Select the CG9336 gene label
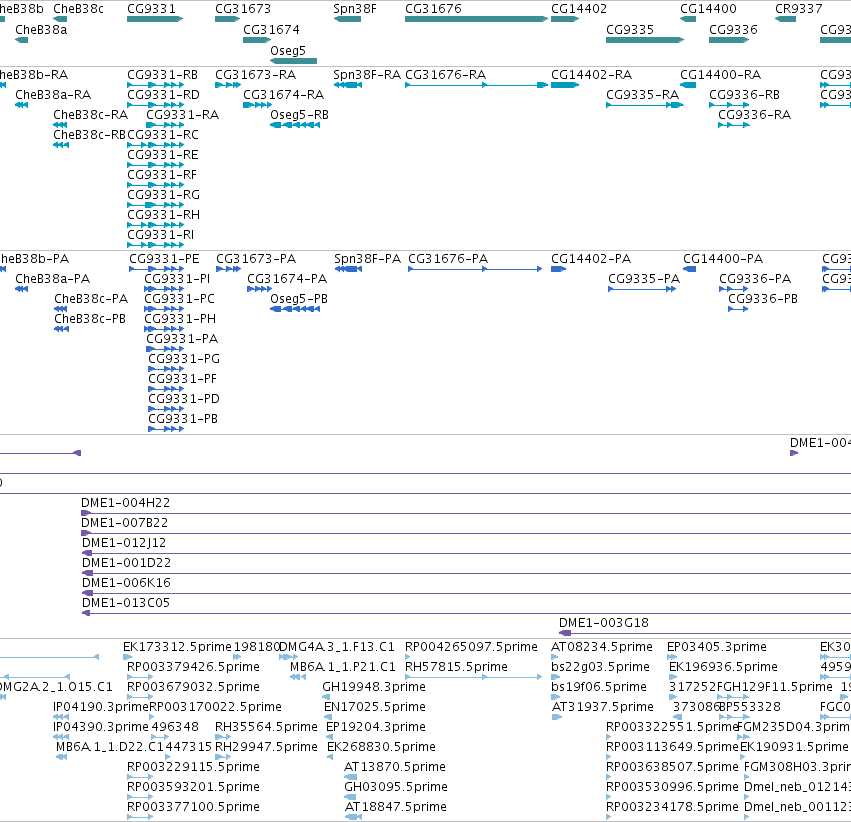The width and height of the screenshot is (851, 822). click(x=733, y=29)
